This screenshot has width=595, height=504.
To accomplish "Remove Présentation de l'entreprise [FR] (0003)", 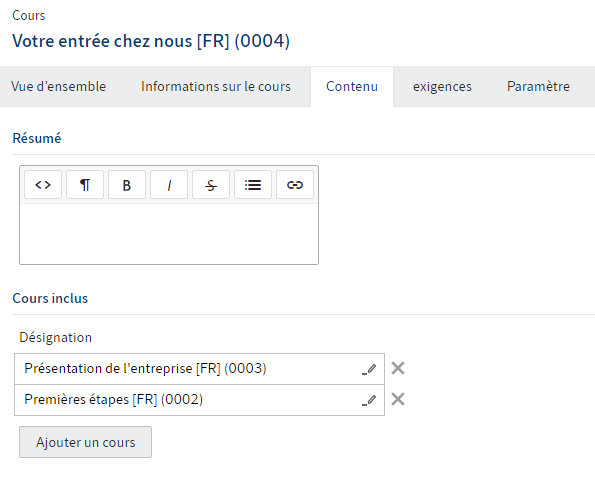I will [398, 368].
